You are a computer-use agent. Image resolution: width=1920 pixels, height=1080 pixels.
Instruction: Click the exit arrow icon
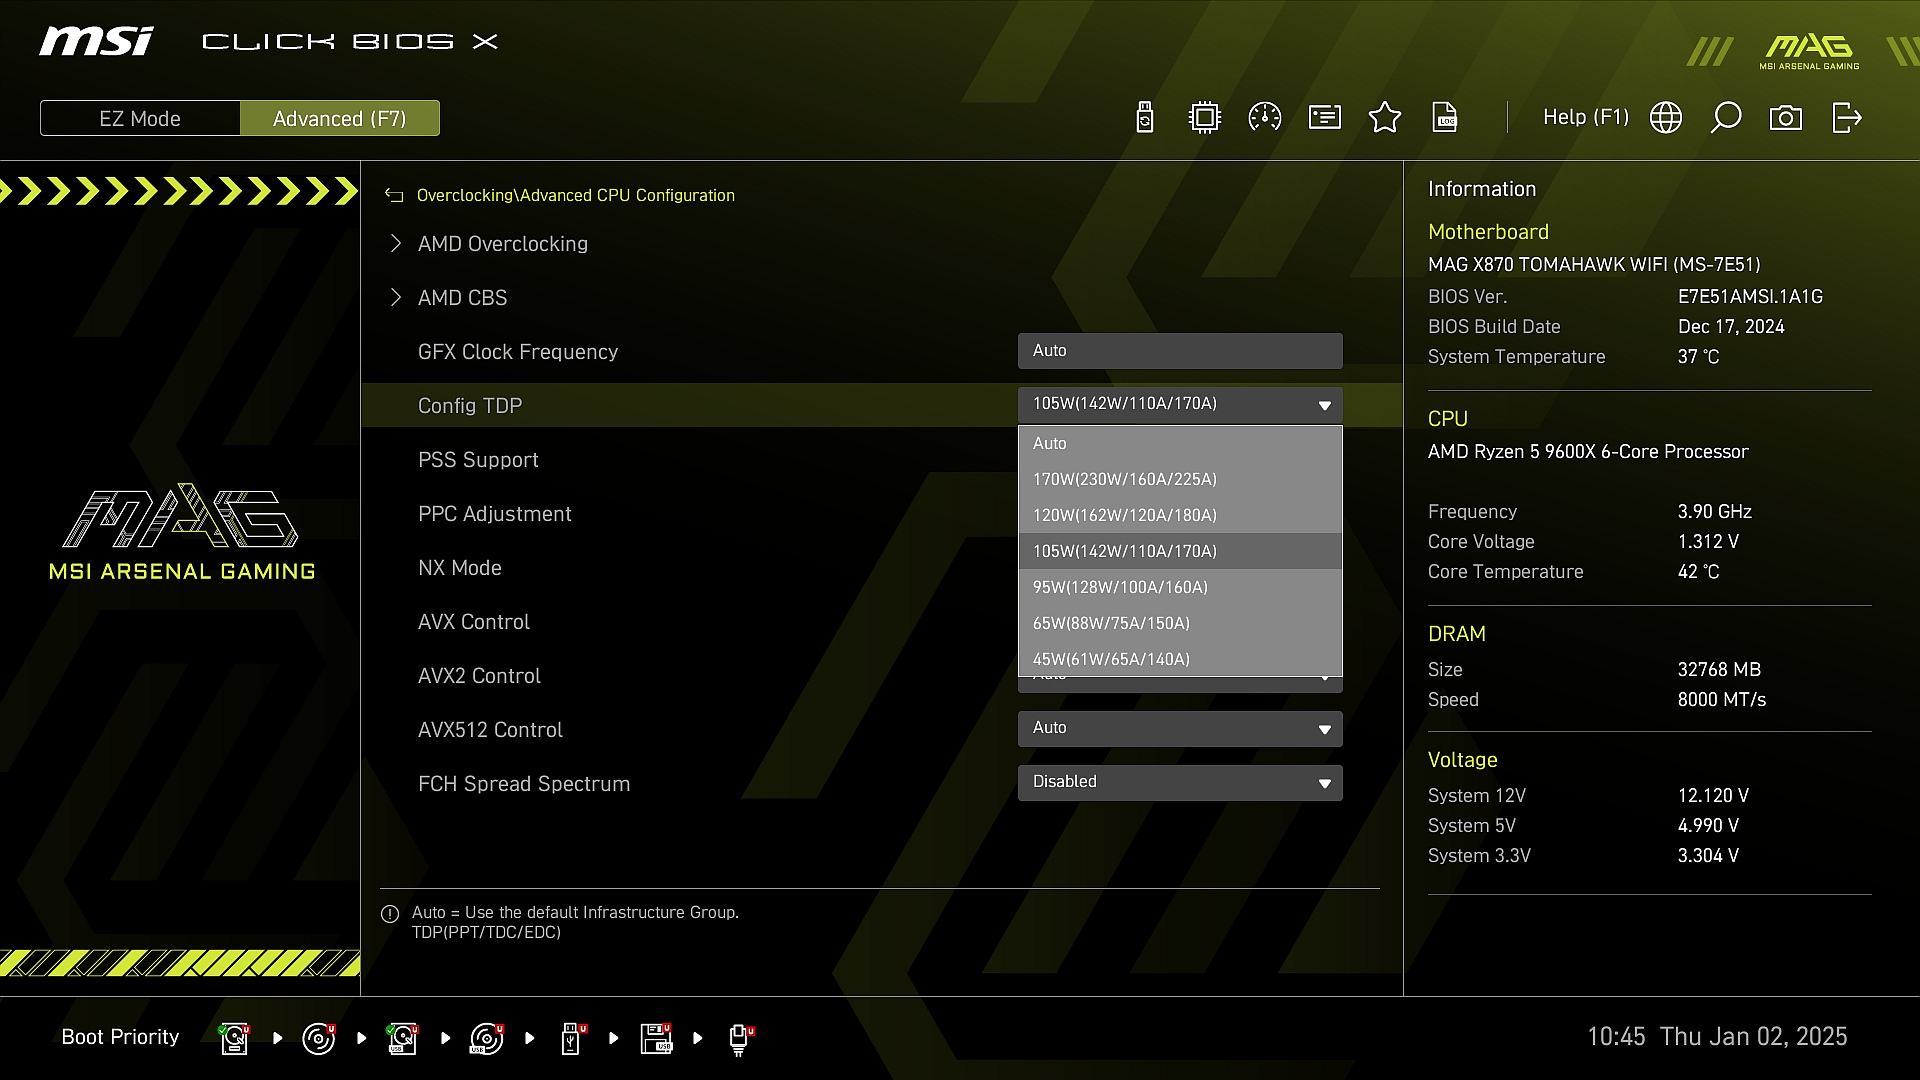(1846, 118)
